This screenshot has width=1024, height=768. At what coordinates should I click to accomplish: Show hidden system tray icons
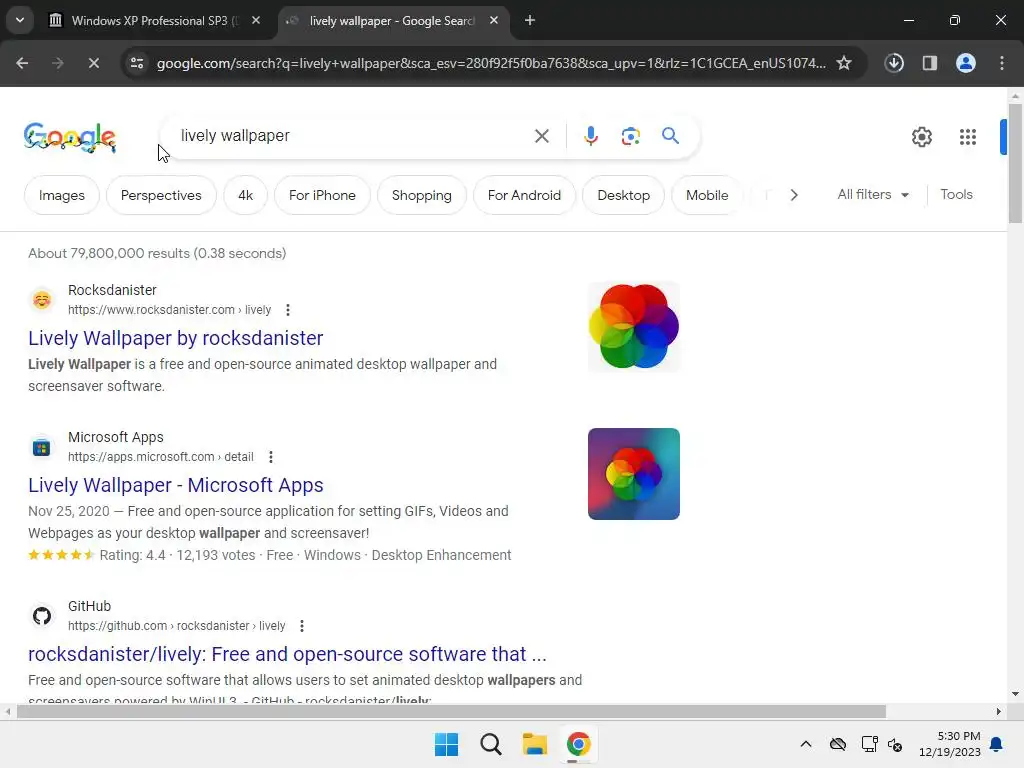806,744
